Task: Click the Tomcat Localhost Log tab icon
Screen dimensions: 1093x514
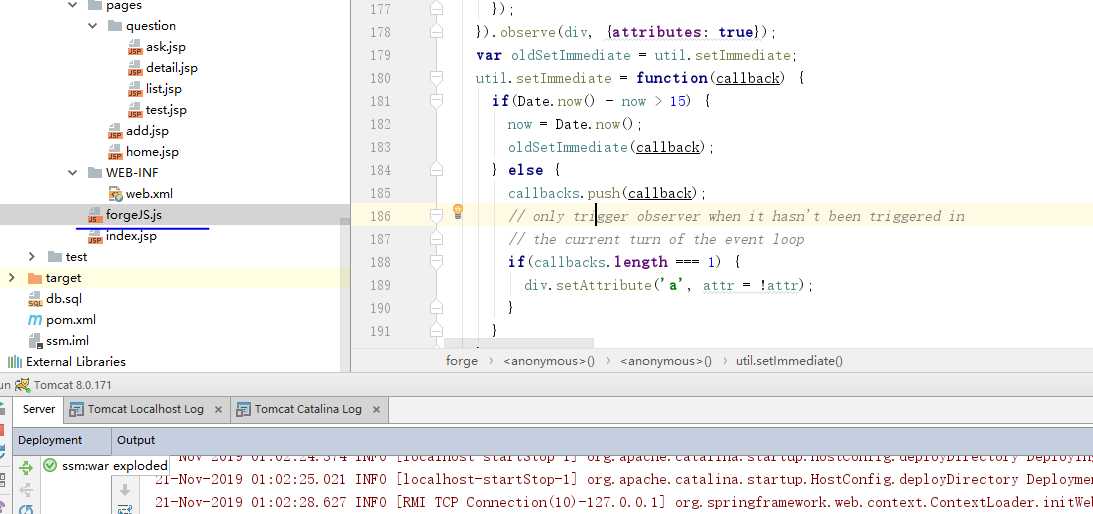Action: (76, 409)
